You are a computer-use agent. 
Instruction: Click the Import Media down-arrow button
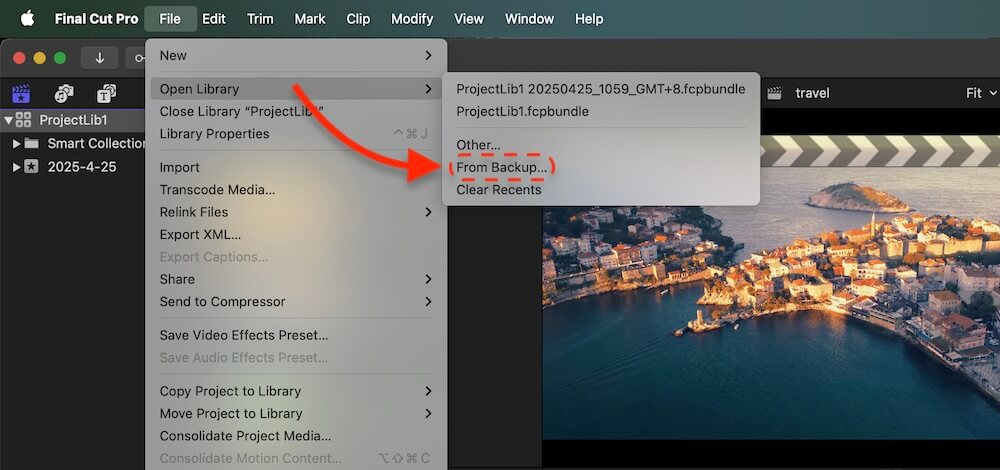click(99, 58)
